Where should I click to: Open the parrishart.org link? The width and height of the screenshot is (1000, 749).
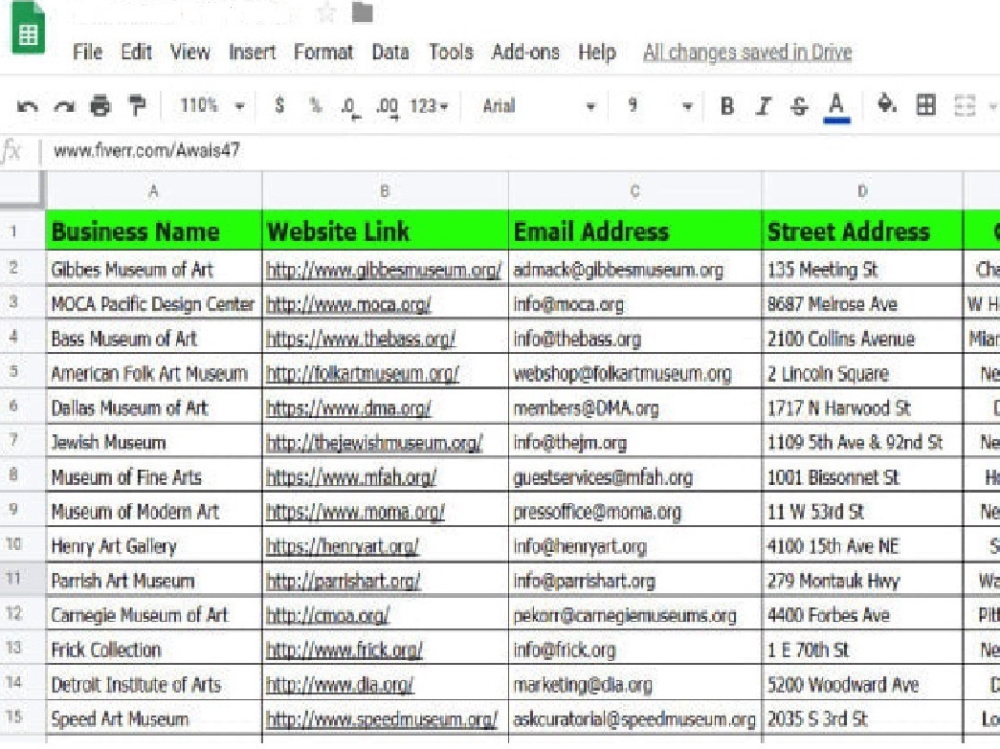(x=343, y=581)
